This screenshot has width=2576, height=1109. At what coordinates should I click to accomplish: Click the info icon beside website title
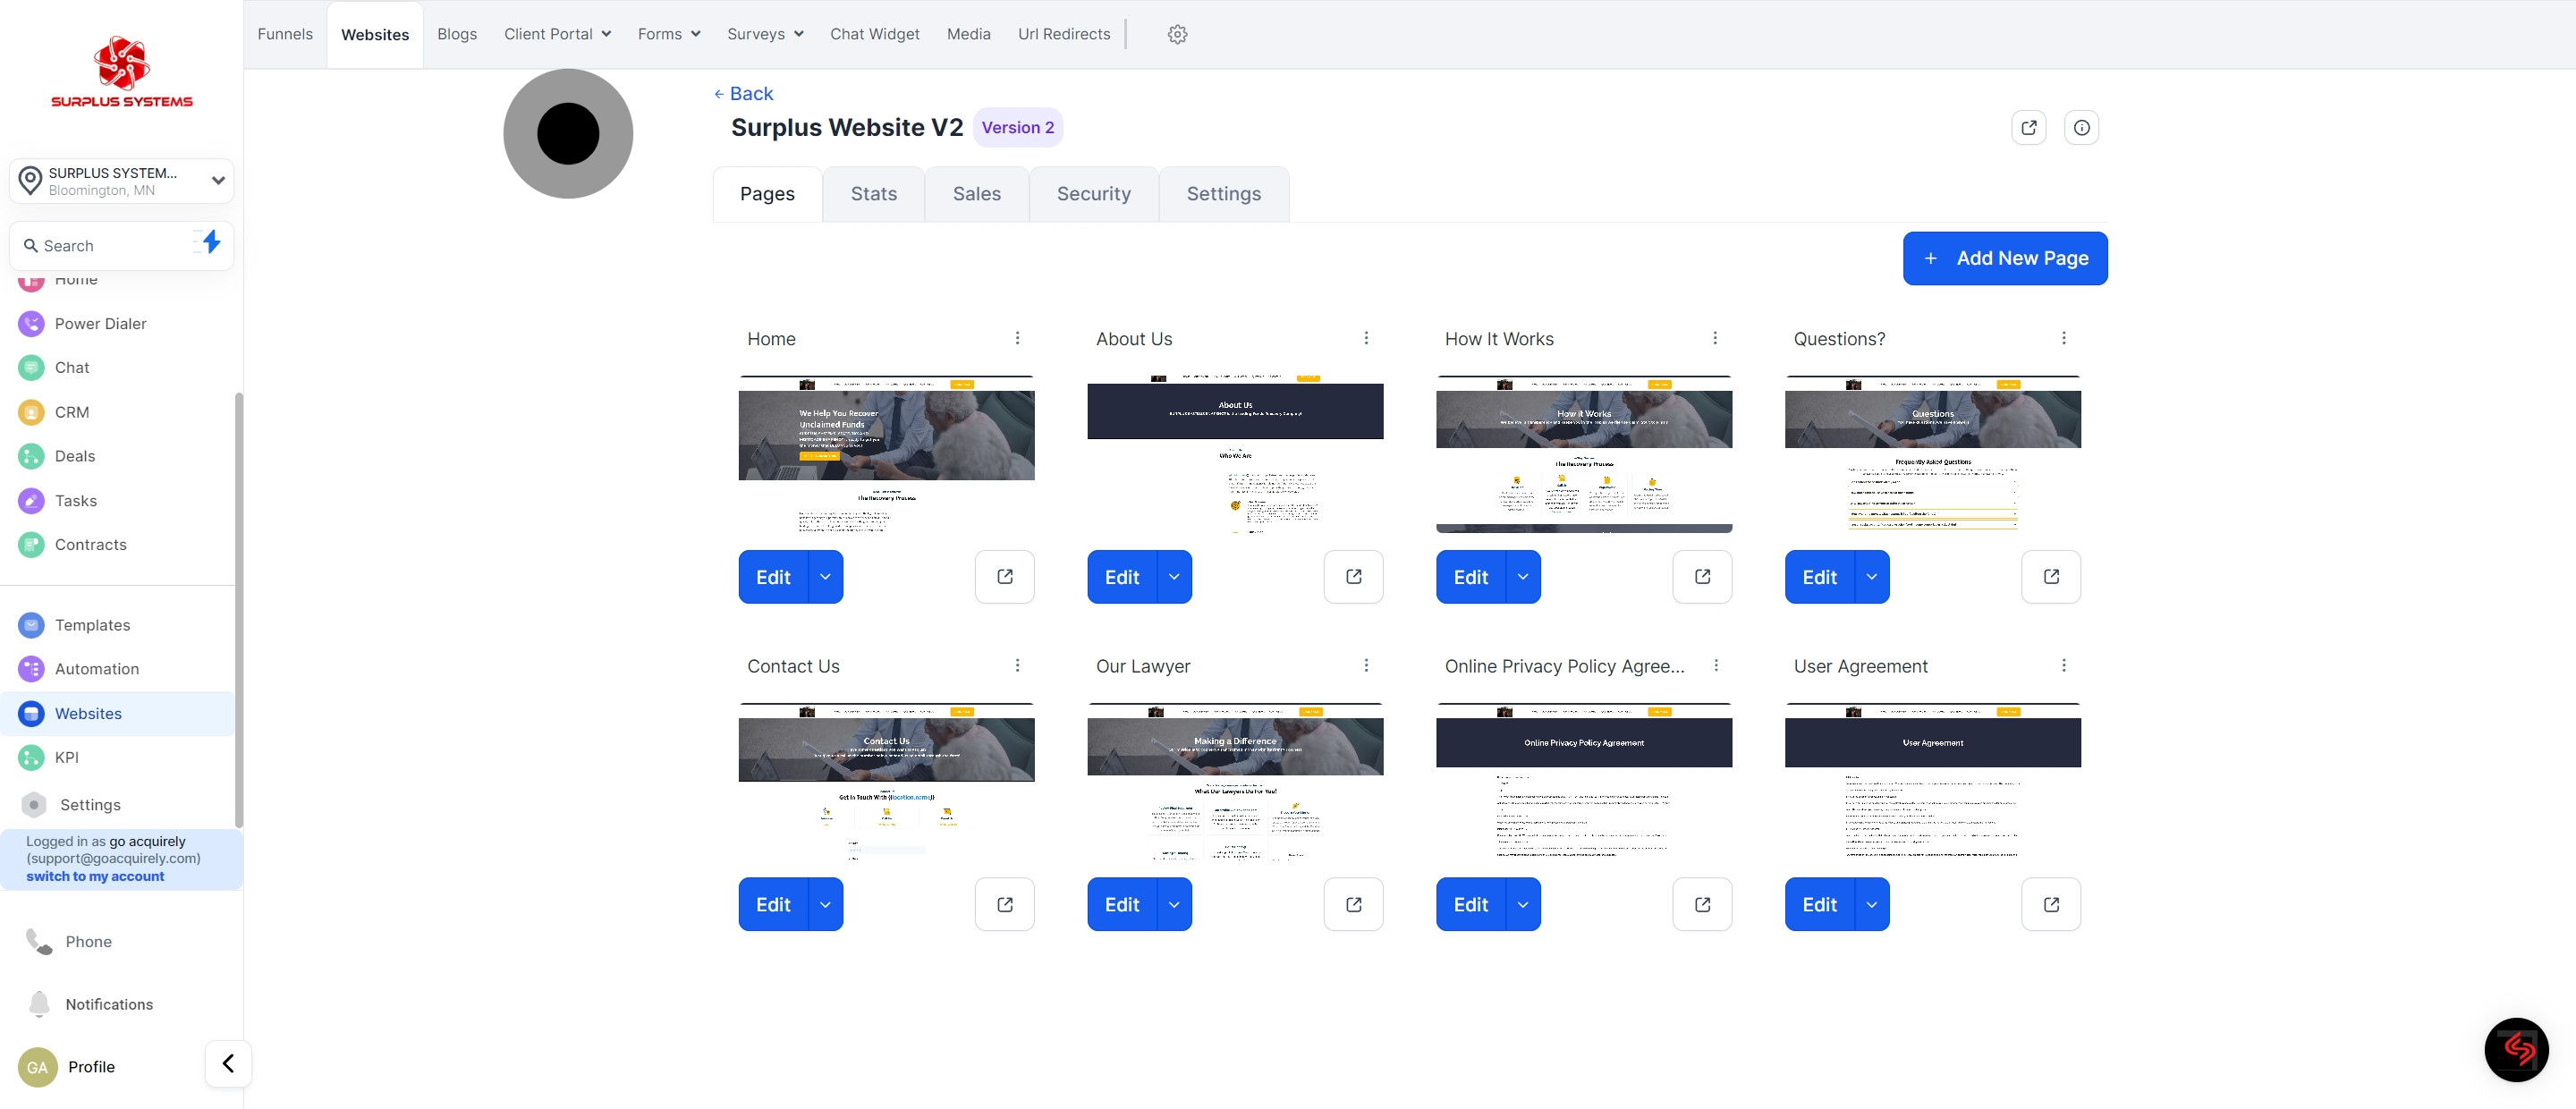tap(2081, 128)
